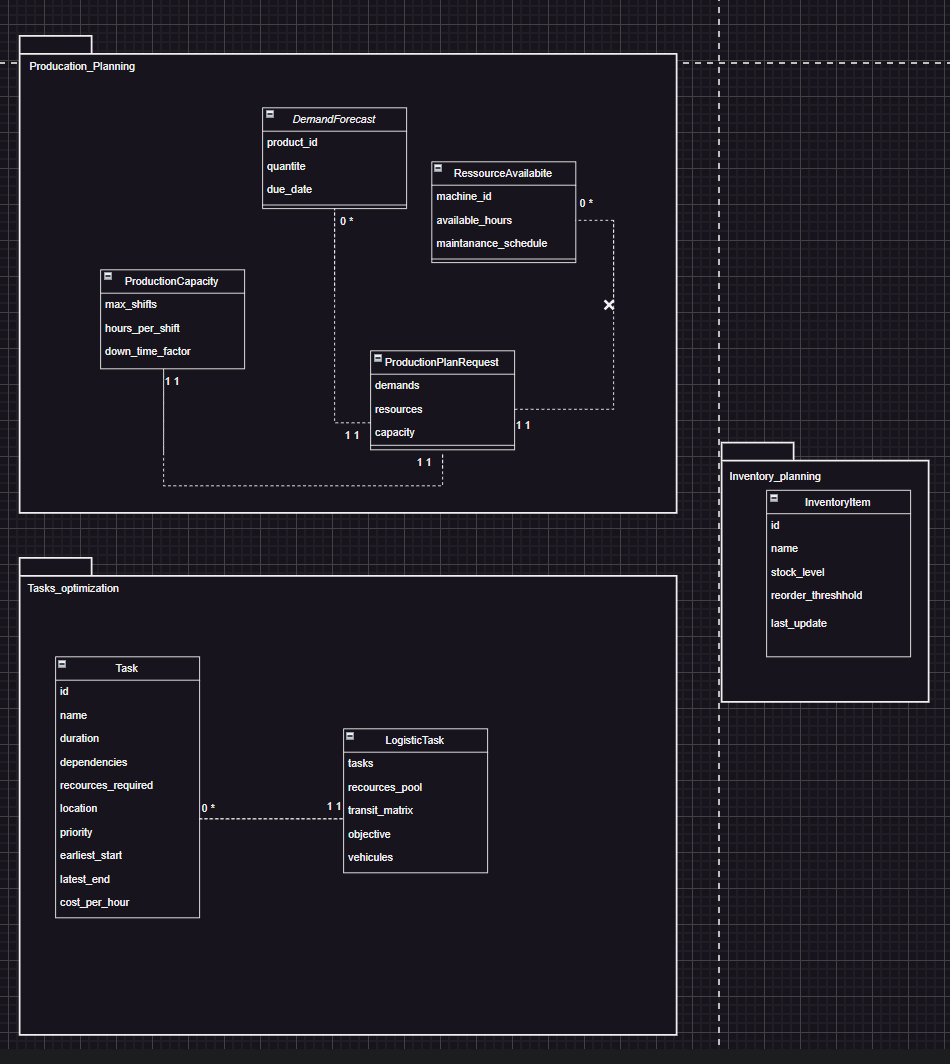Image resolution: width=950 pixels, height=1064 pixels.
Task: Collapse the LogisticTask class box
Action: click(350, 736)
